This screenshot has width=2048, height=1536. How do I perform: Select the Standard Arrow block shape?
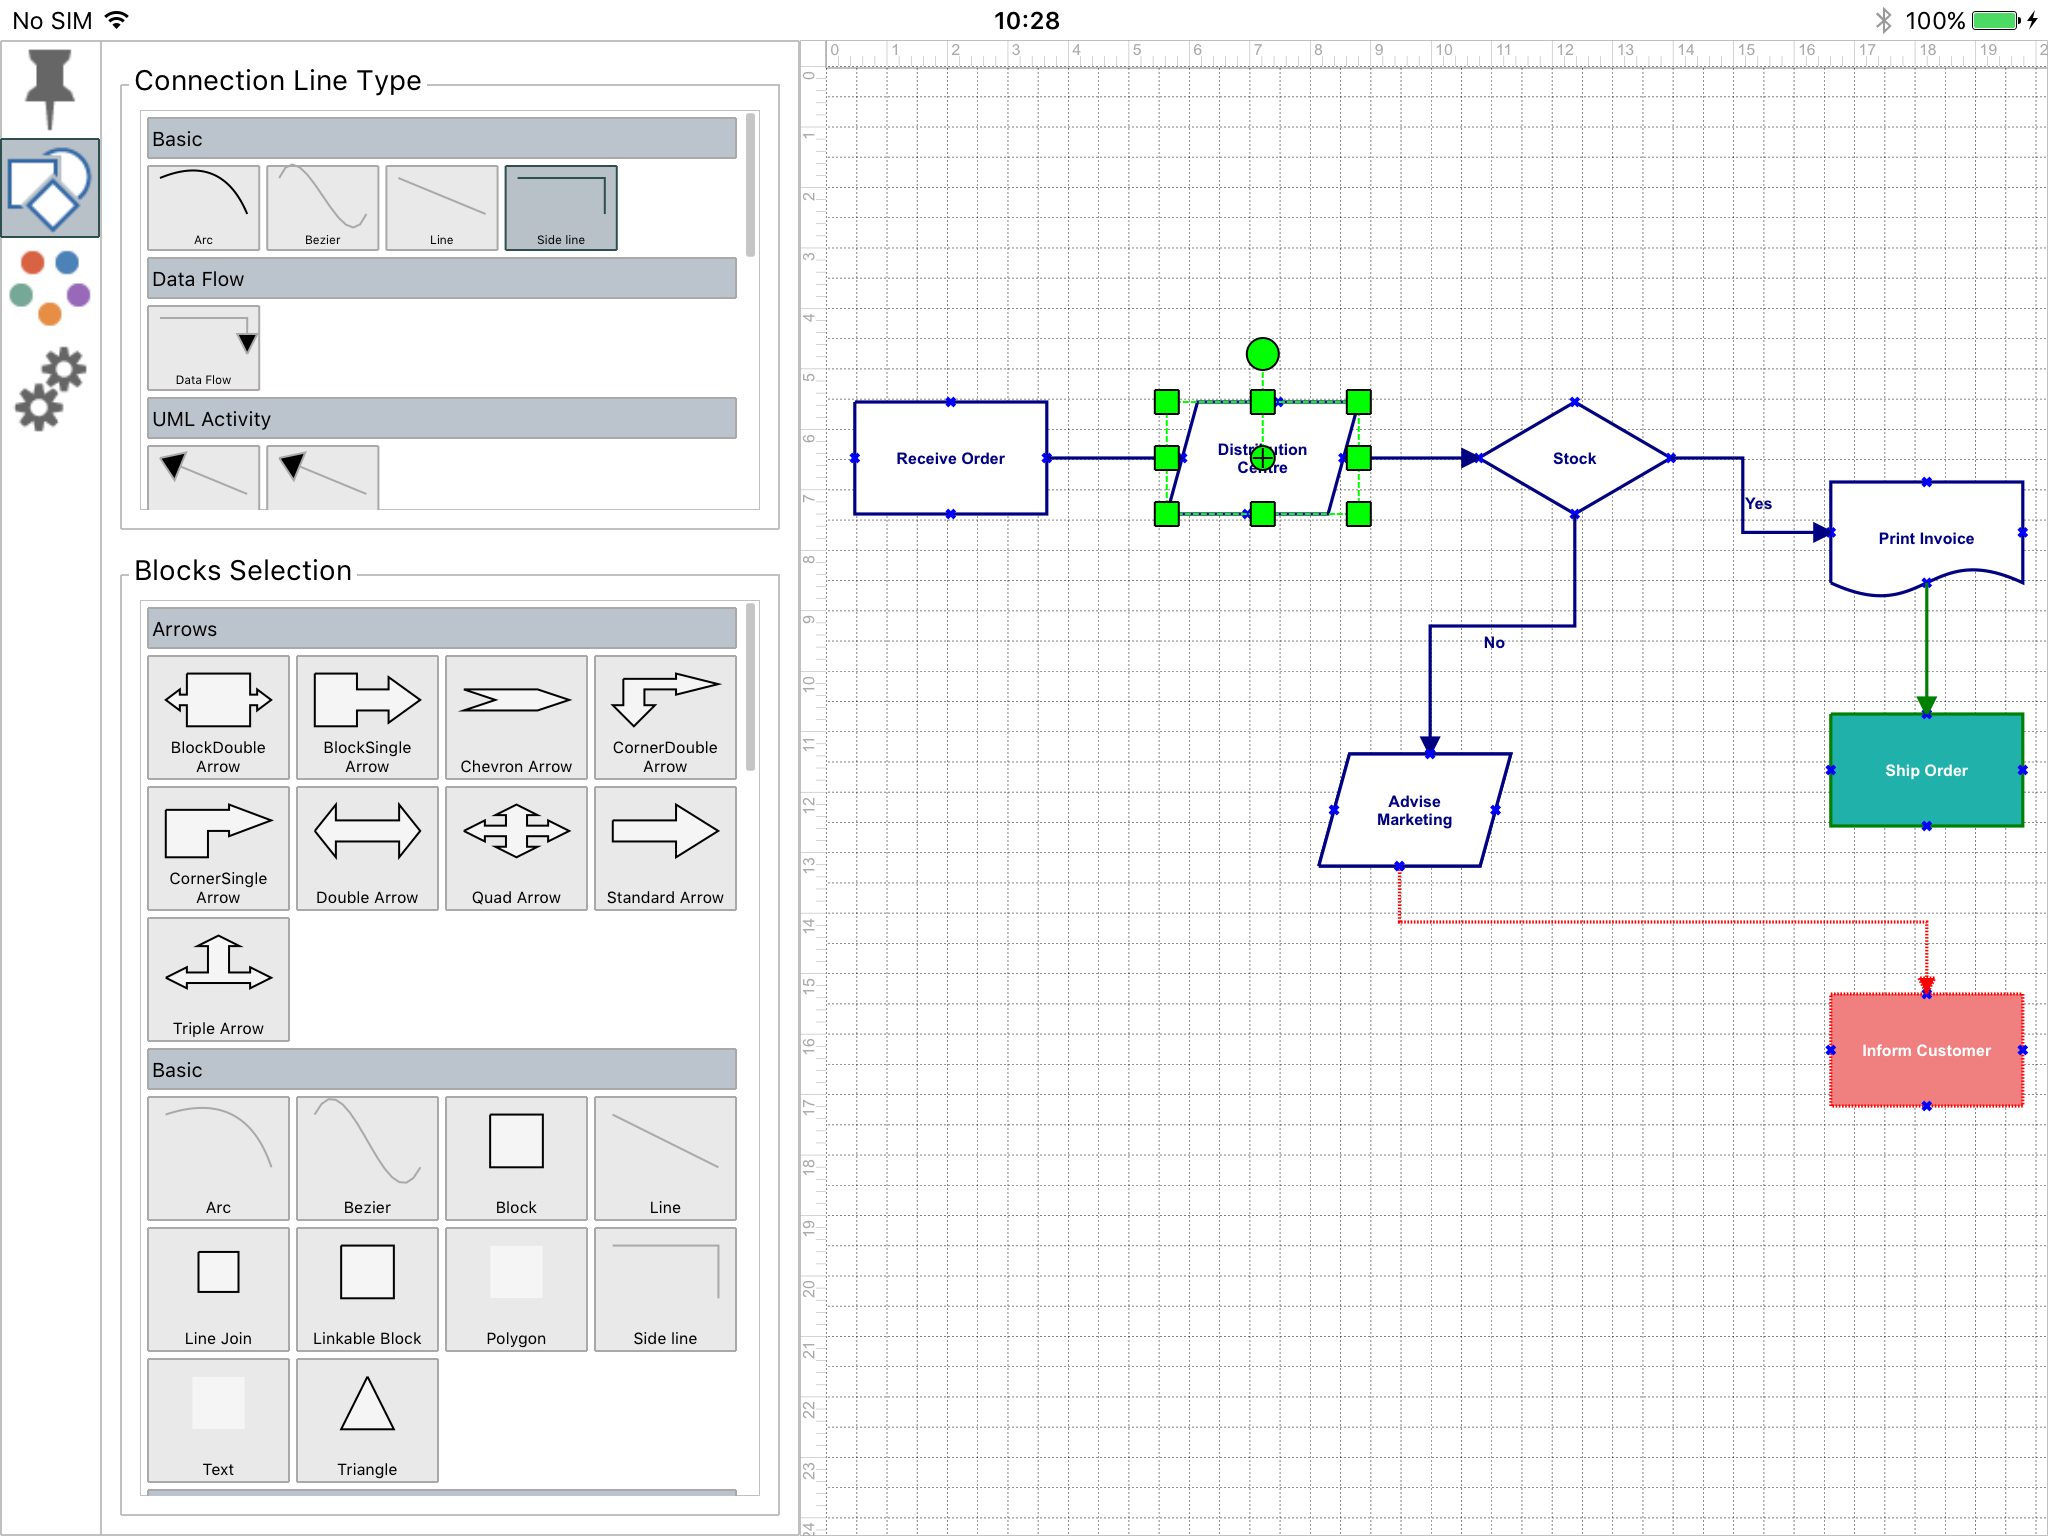[x=663, y=849]
